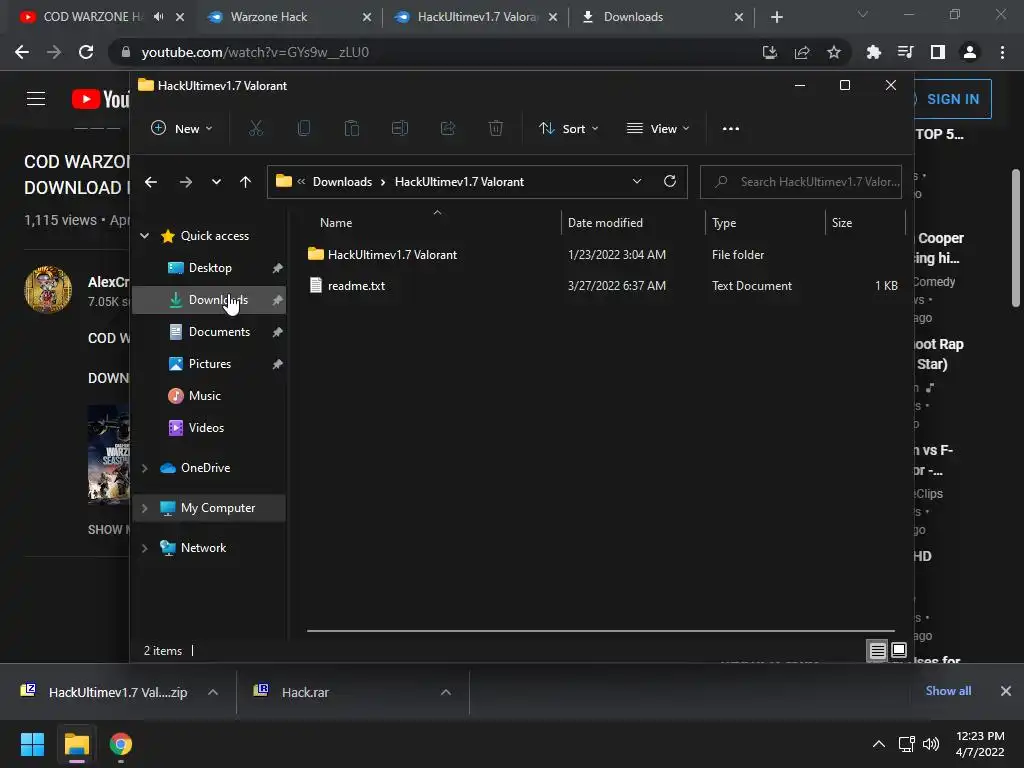Screen dimensions: 1024x768
Task: Click the Rename icon in Explorer toolbar
Action: tap(400, 129)
